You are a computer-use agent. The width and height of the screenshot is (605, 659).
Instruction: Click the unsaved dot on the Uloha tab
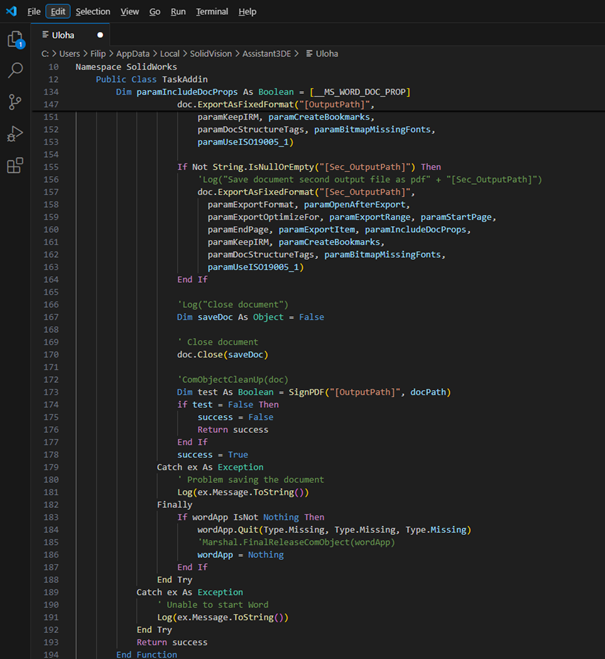100,35
